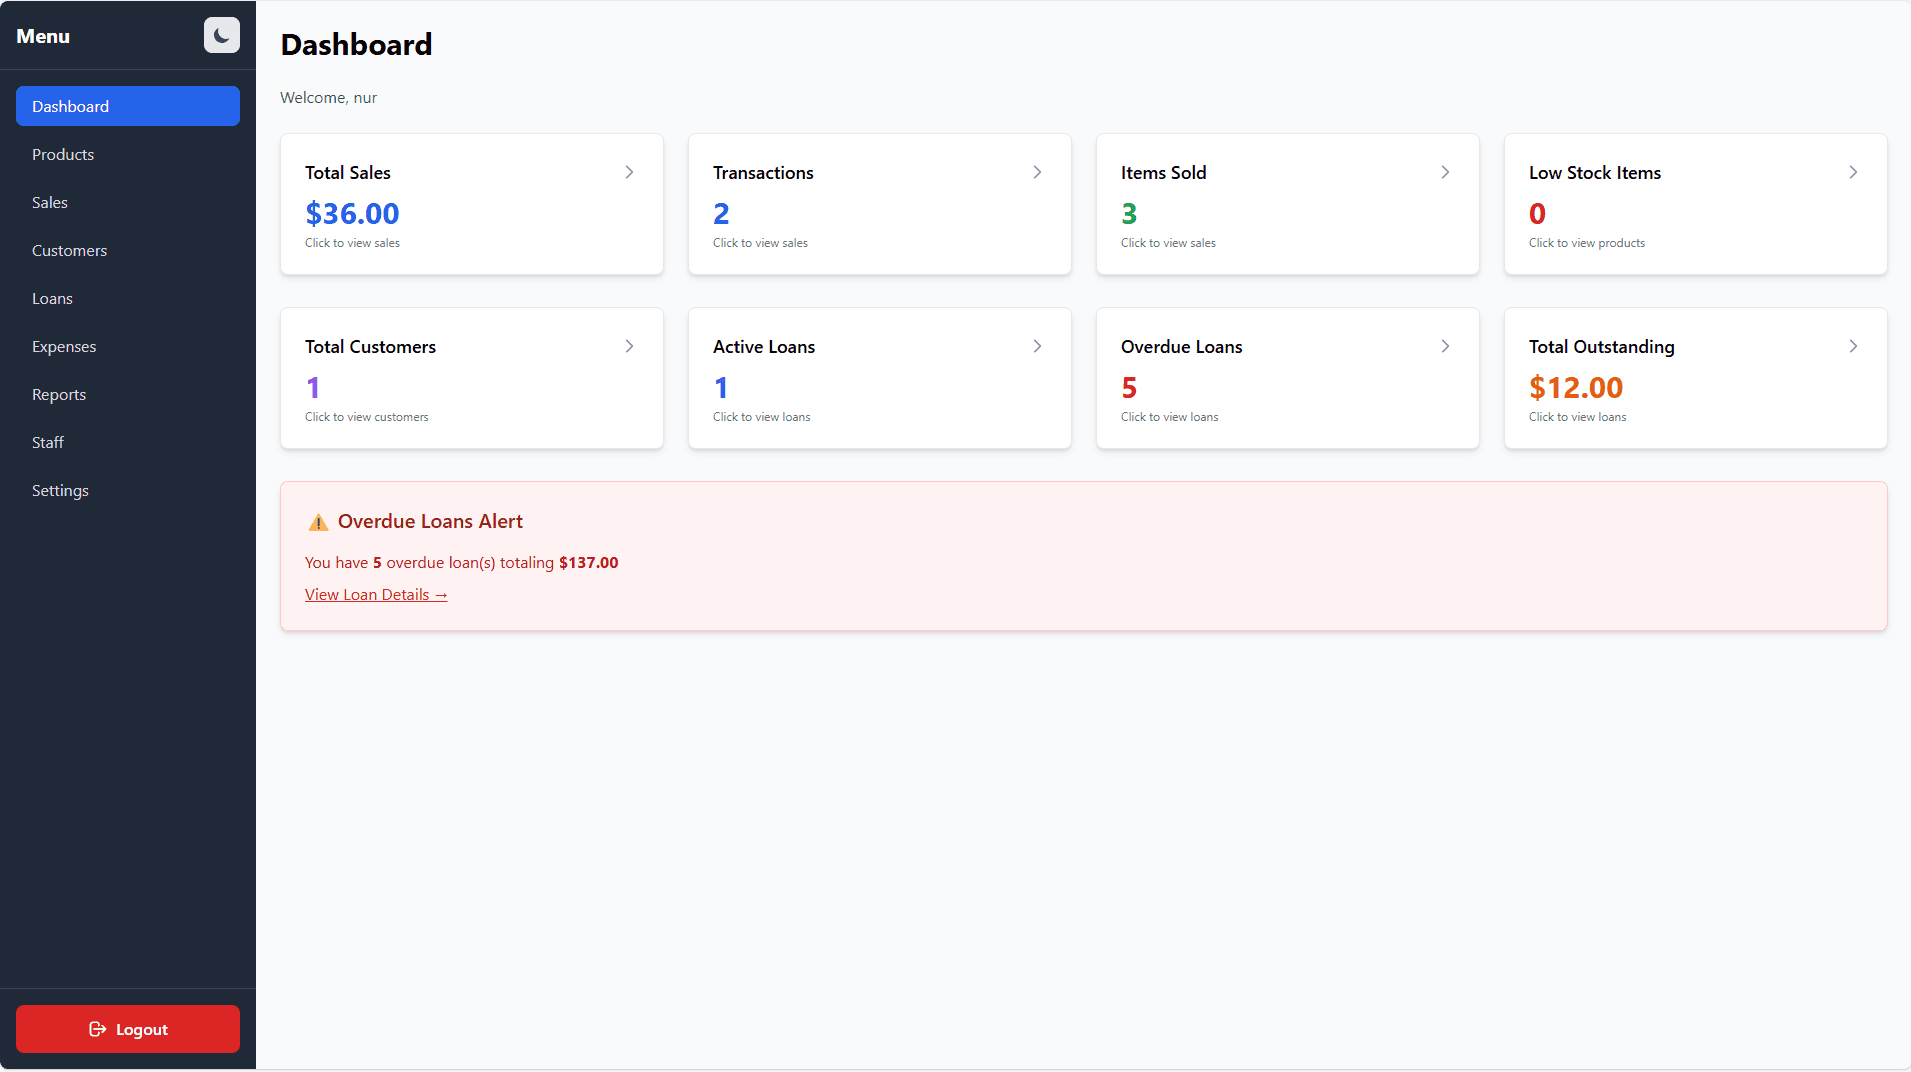
Task: Open Total Sales card chevron
Action: (x=629, y=172)
